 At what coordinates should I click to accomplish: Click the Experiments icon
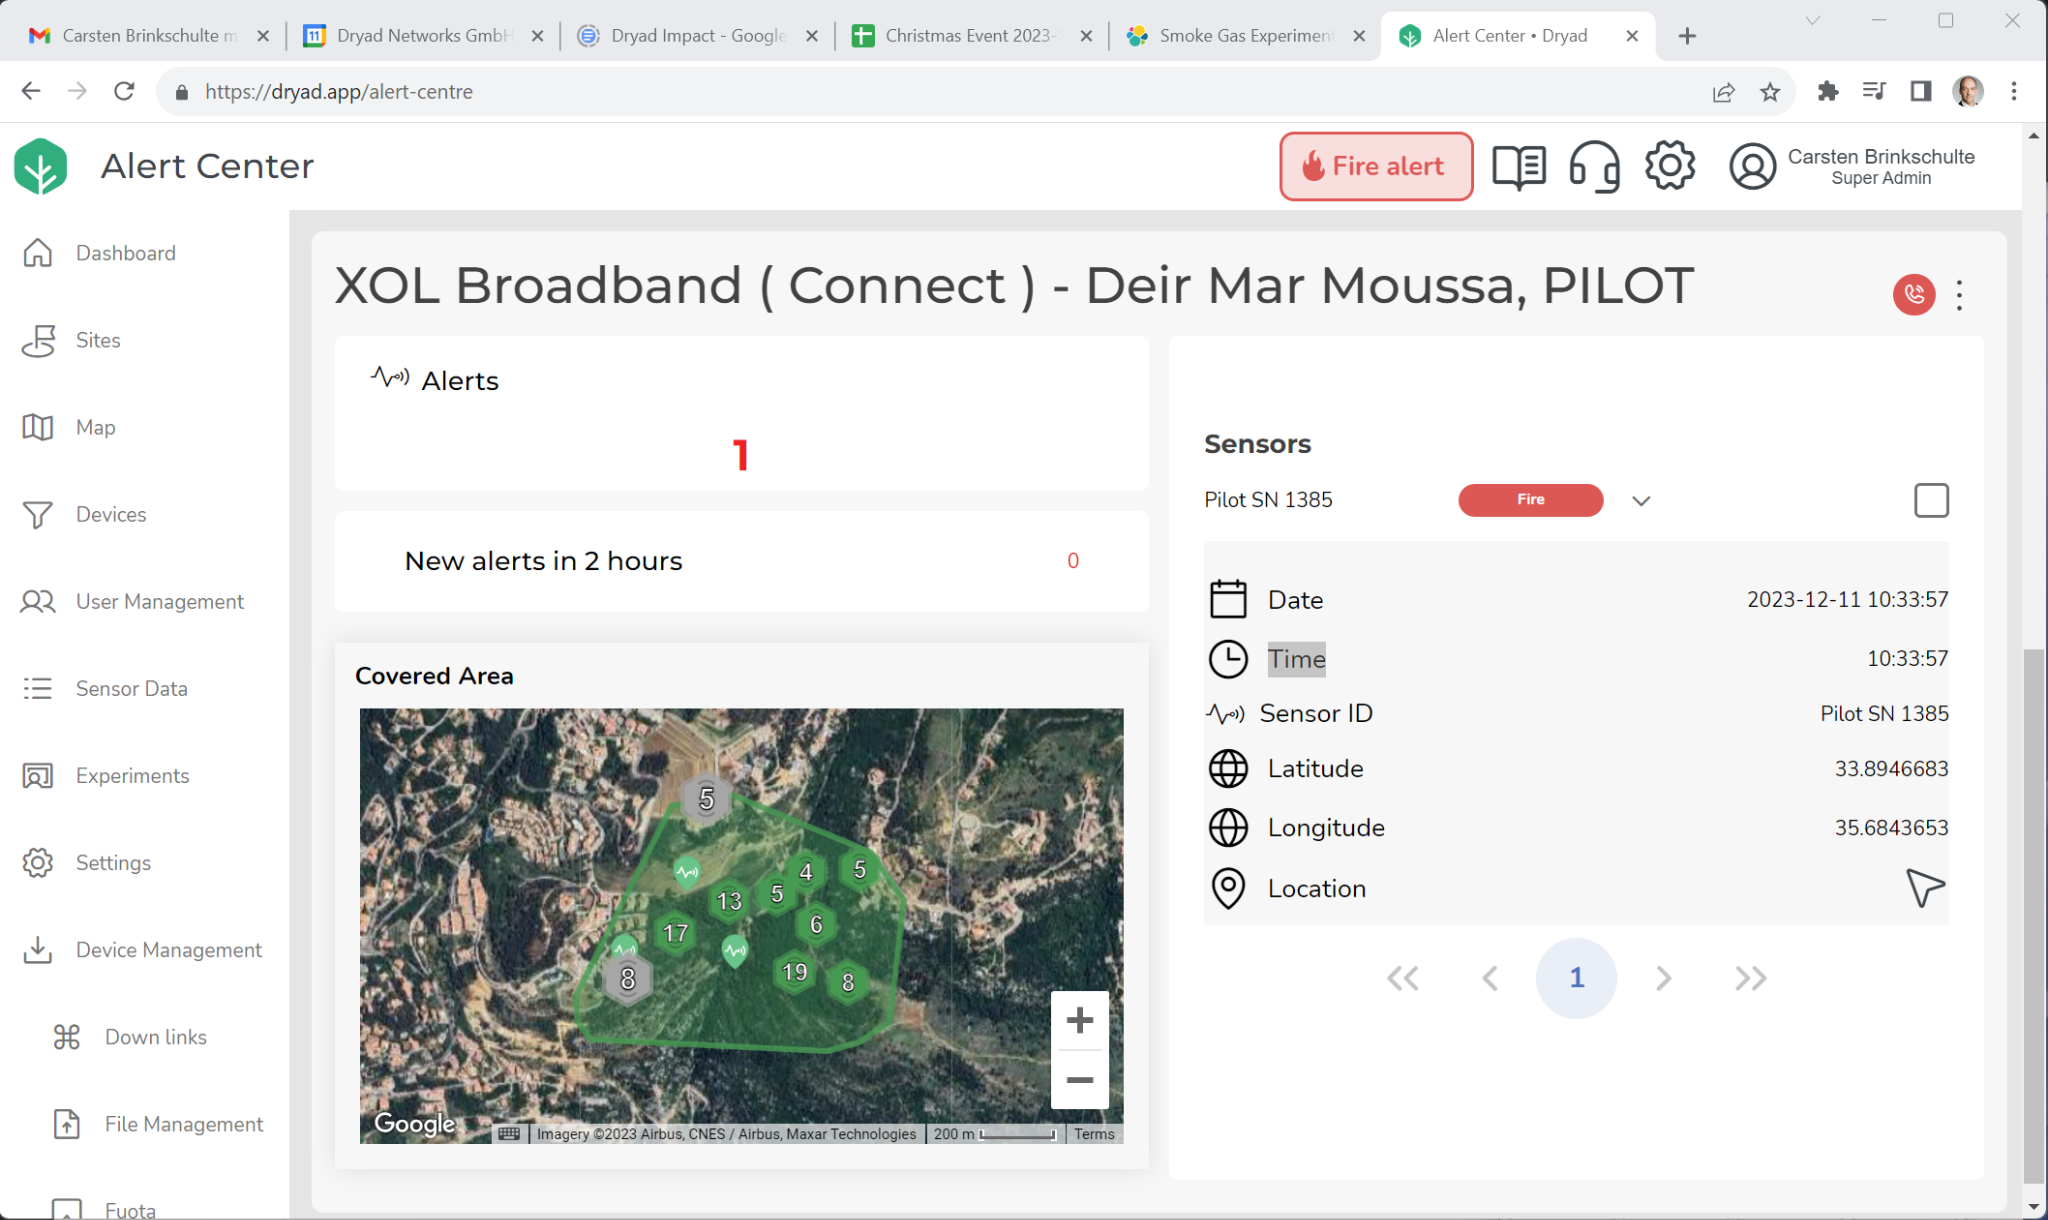point(38,775)
